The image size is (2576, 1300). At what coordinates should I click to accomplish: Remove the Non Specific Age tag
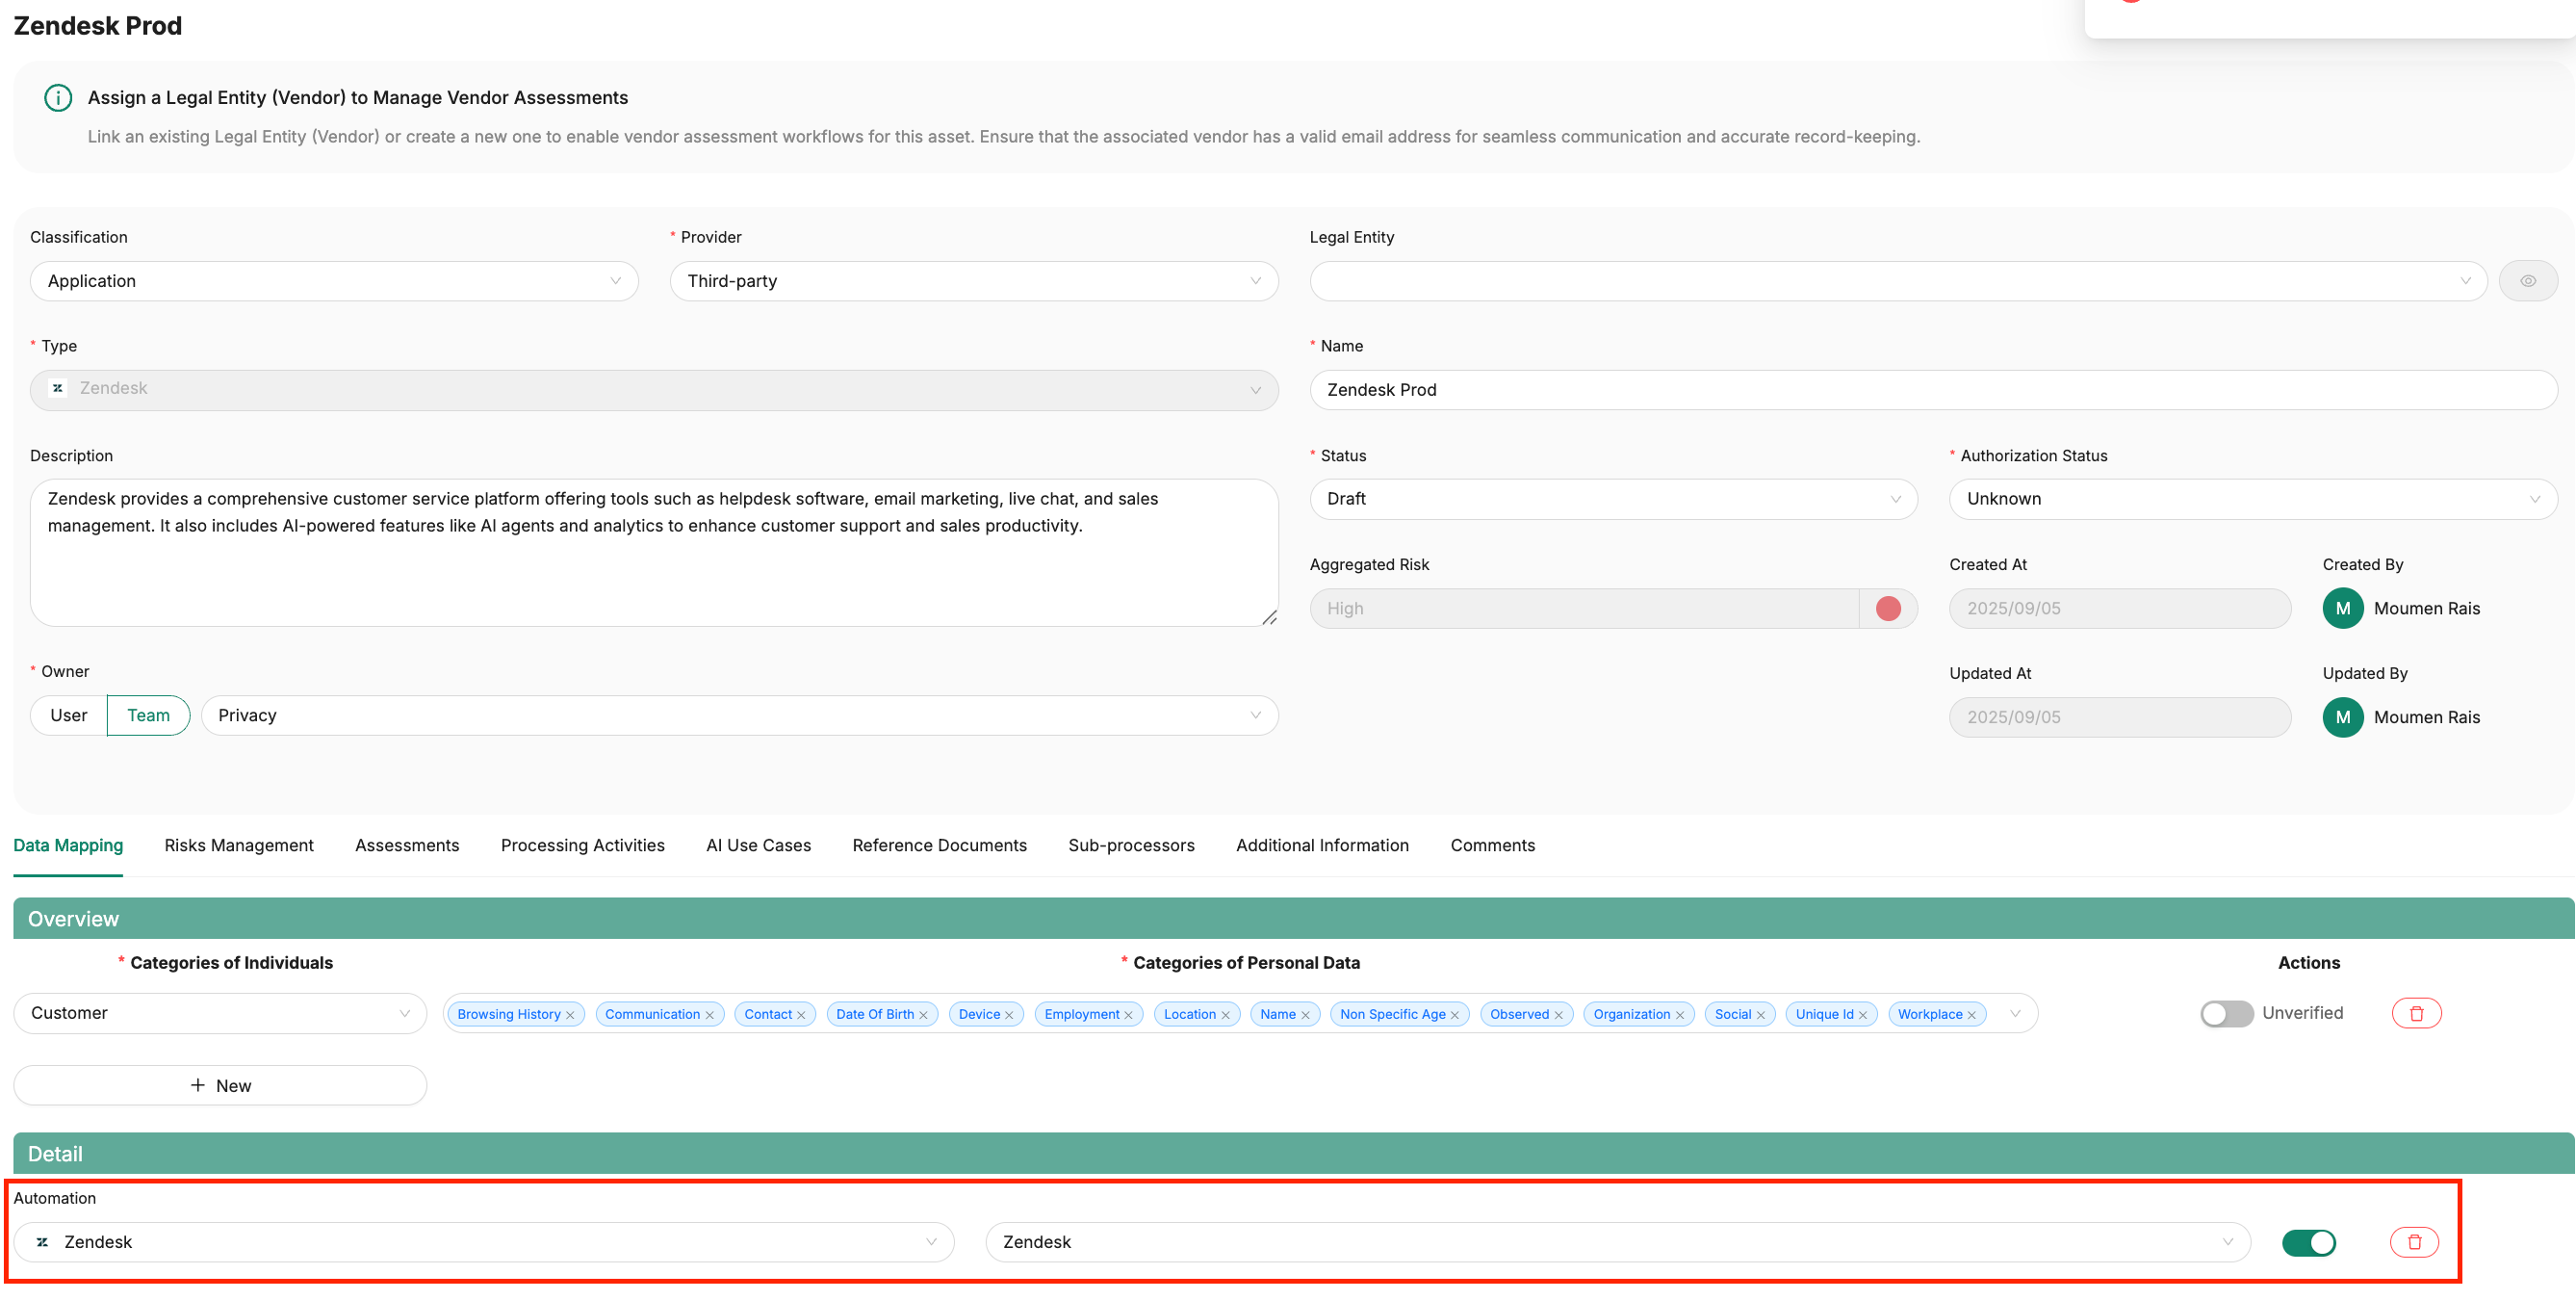pyautogui.click(x=1454, y=1015)
